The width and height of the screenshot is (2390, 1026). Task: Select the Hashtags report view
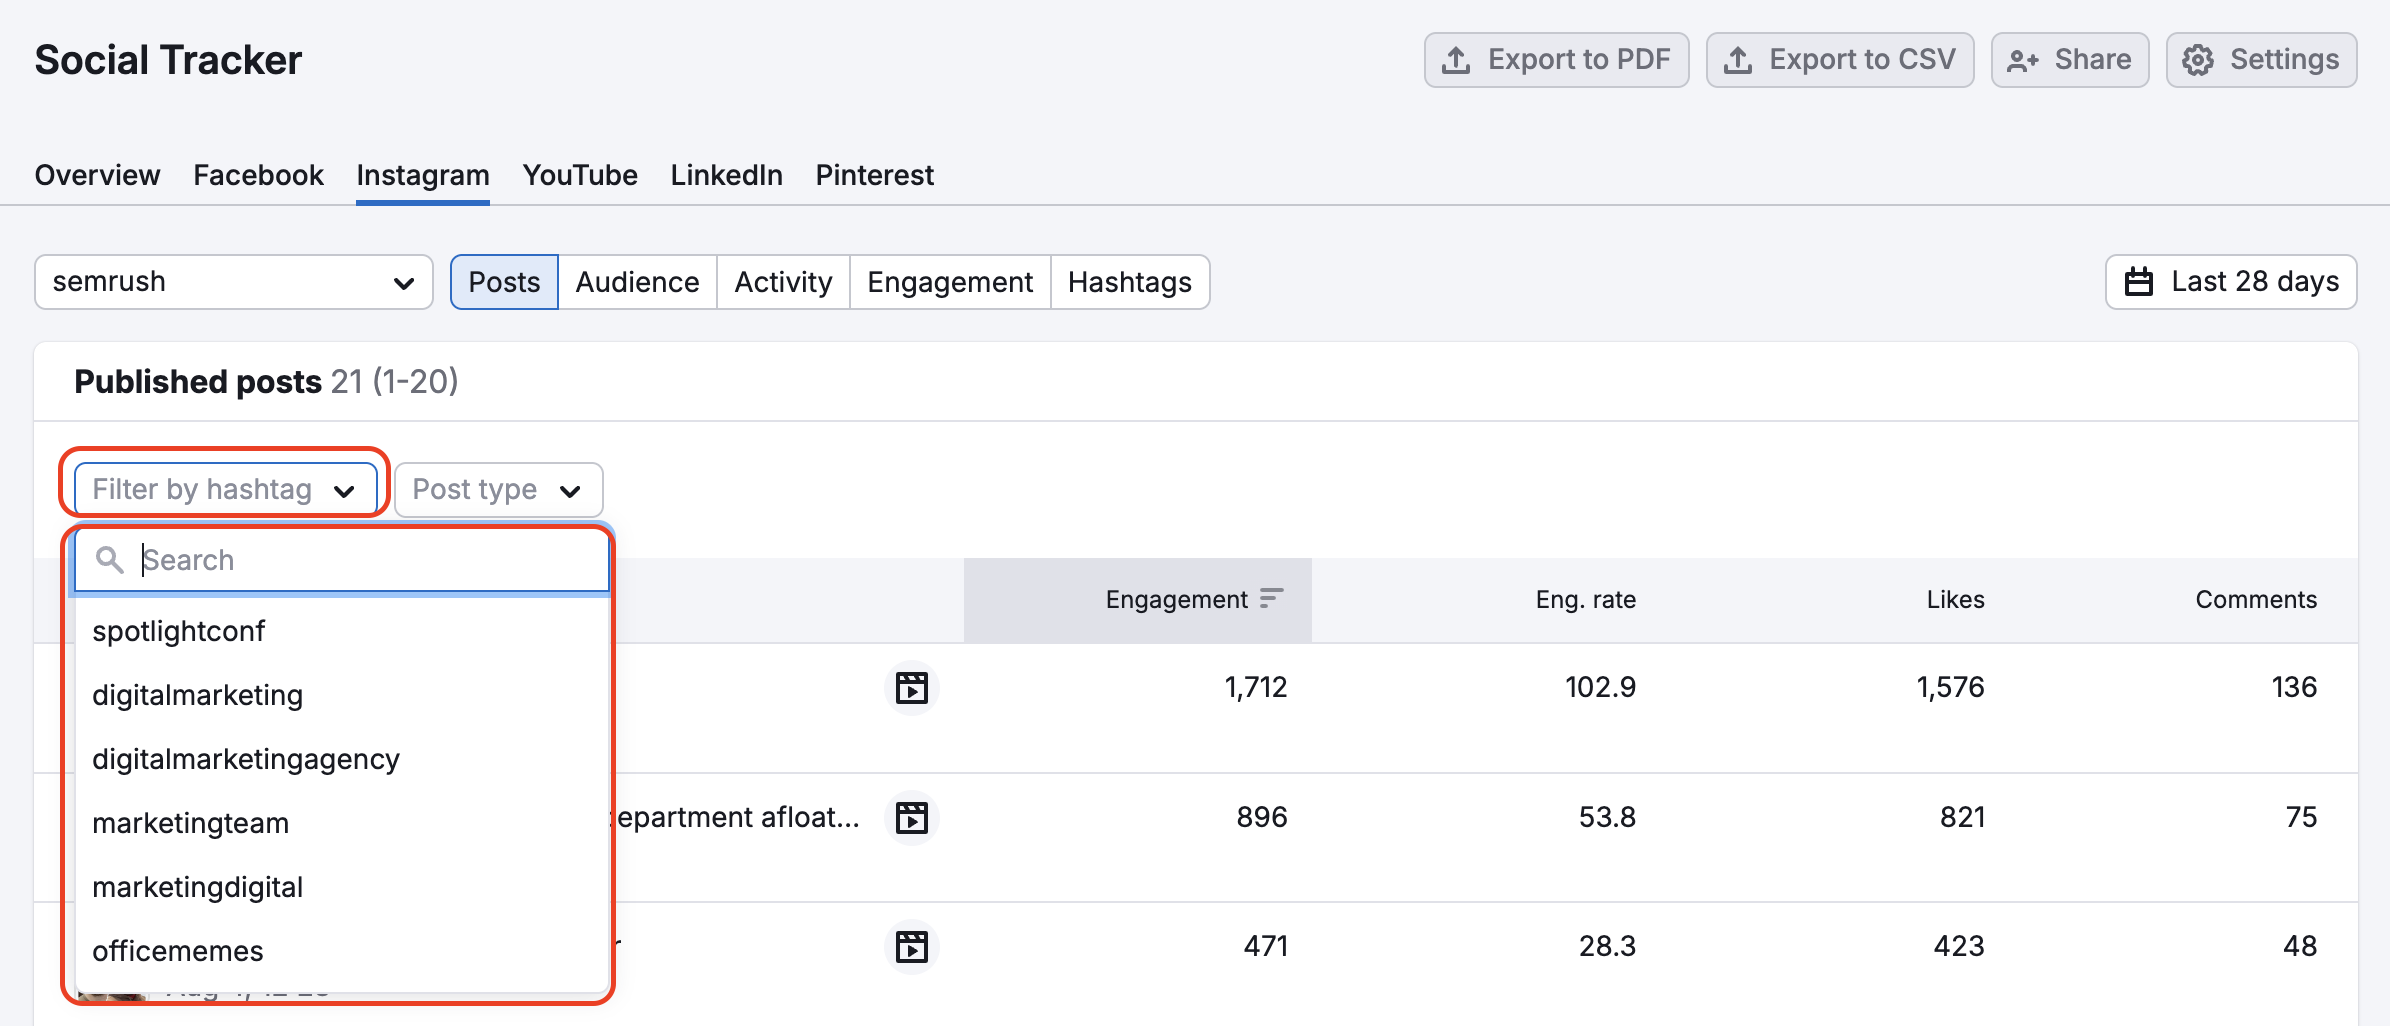click(x=1129, y=282)
